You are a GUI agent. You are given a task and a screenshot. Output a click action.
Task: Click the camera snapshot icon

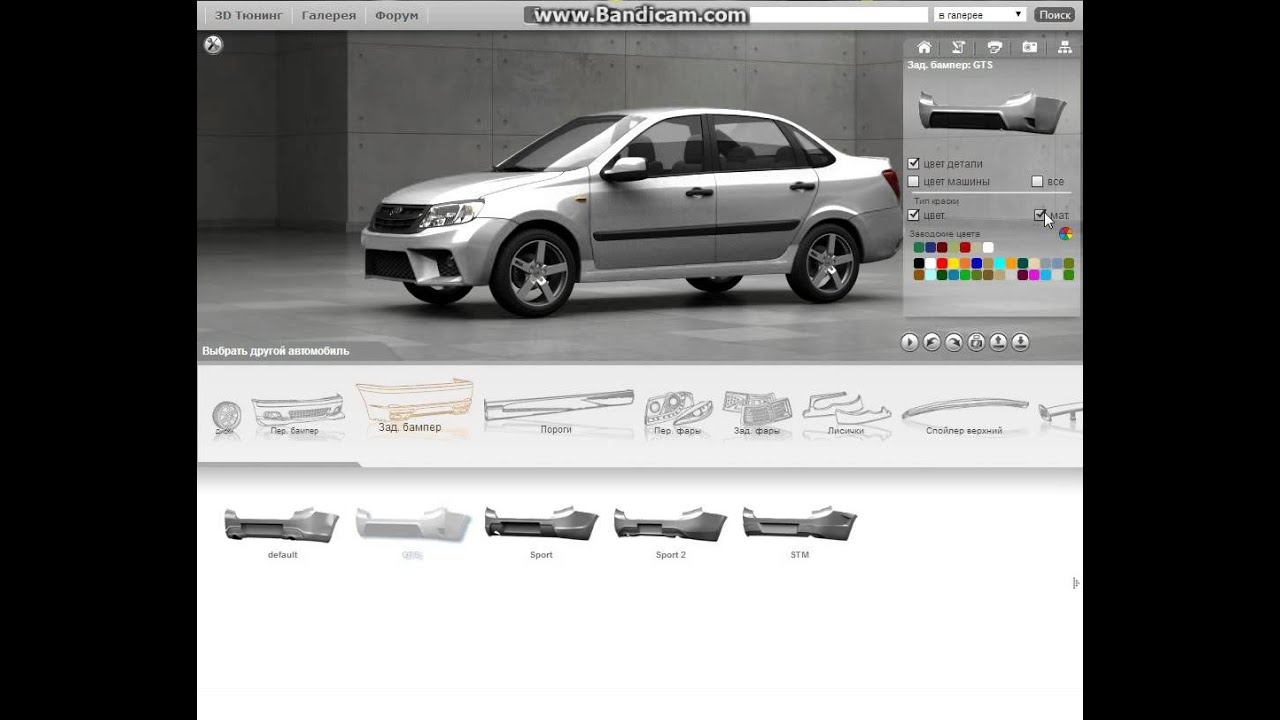pos(1030,47)
